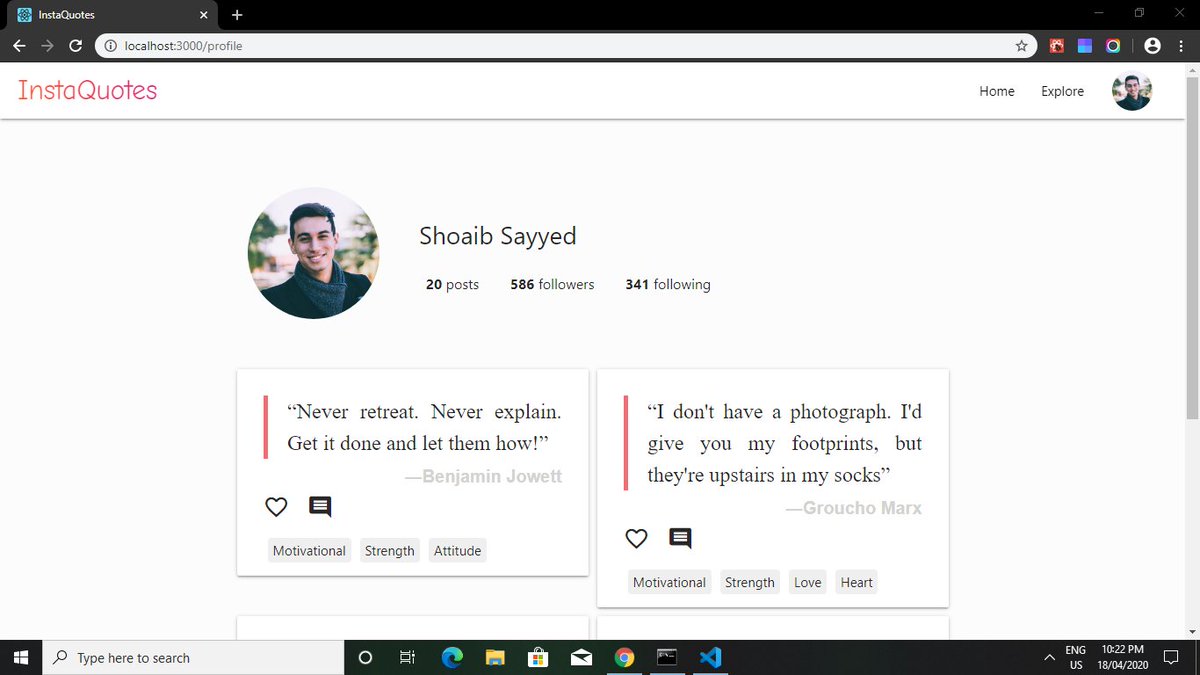Go back with the browser back arrow
The width and height of the screenshot is (1200, 675).
coord(19,46)
